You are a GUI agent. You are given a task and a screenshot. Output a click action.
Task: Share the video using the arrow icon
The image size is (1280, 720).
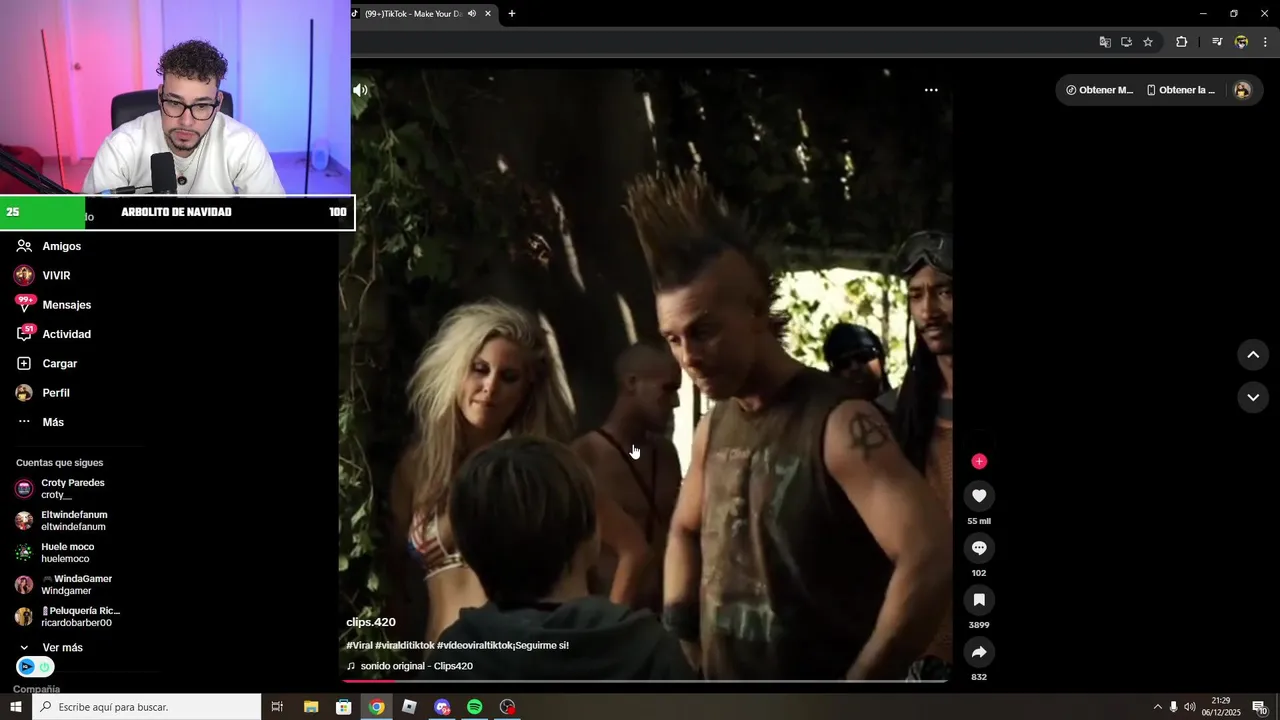(x=979, y=651)
